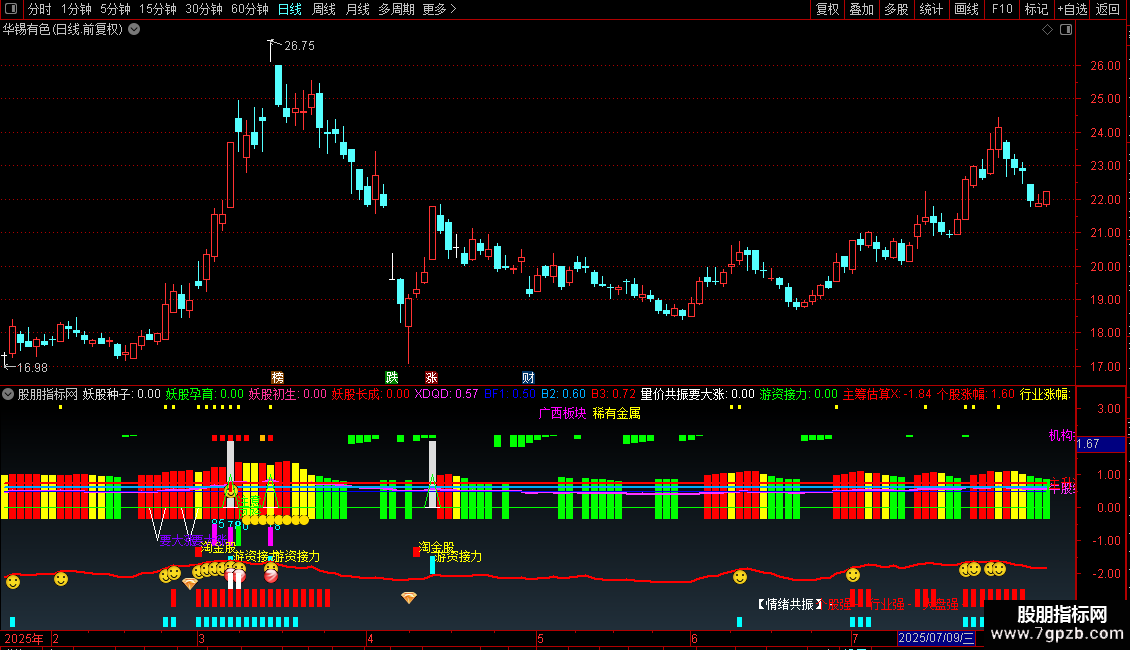1130x650 pixels.
Task: Expand the 更多 periods menu
Action: (439, 9)
